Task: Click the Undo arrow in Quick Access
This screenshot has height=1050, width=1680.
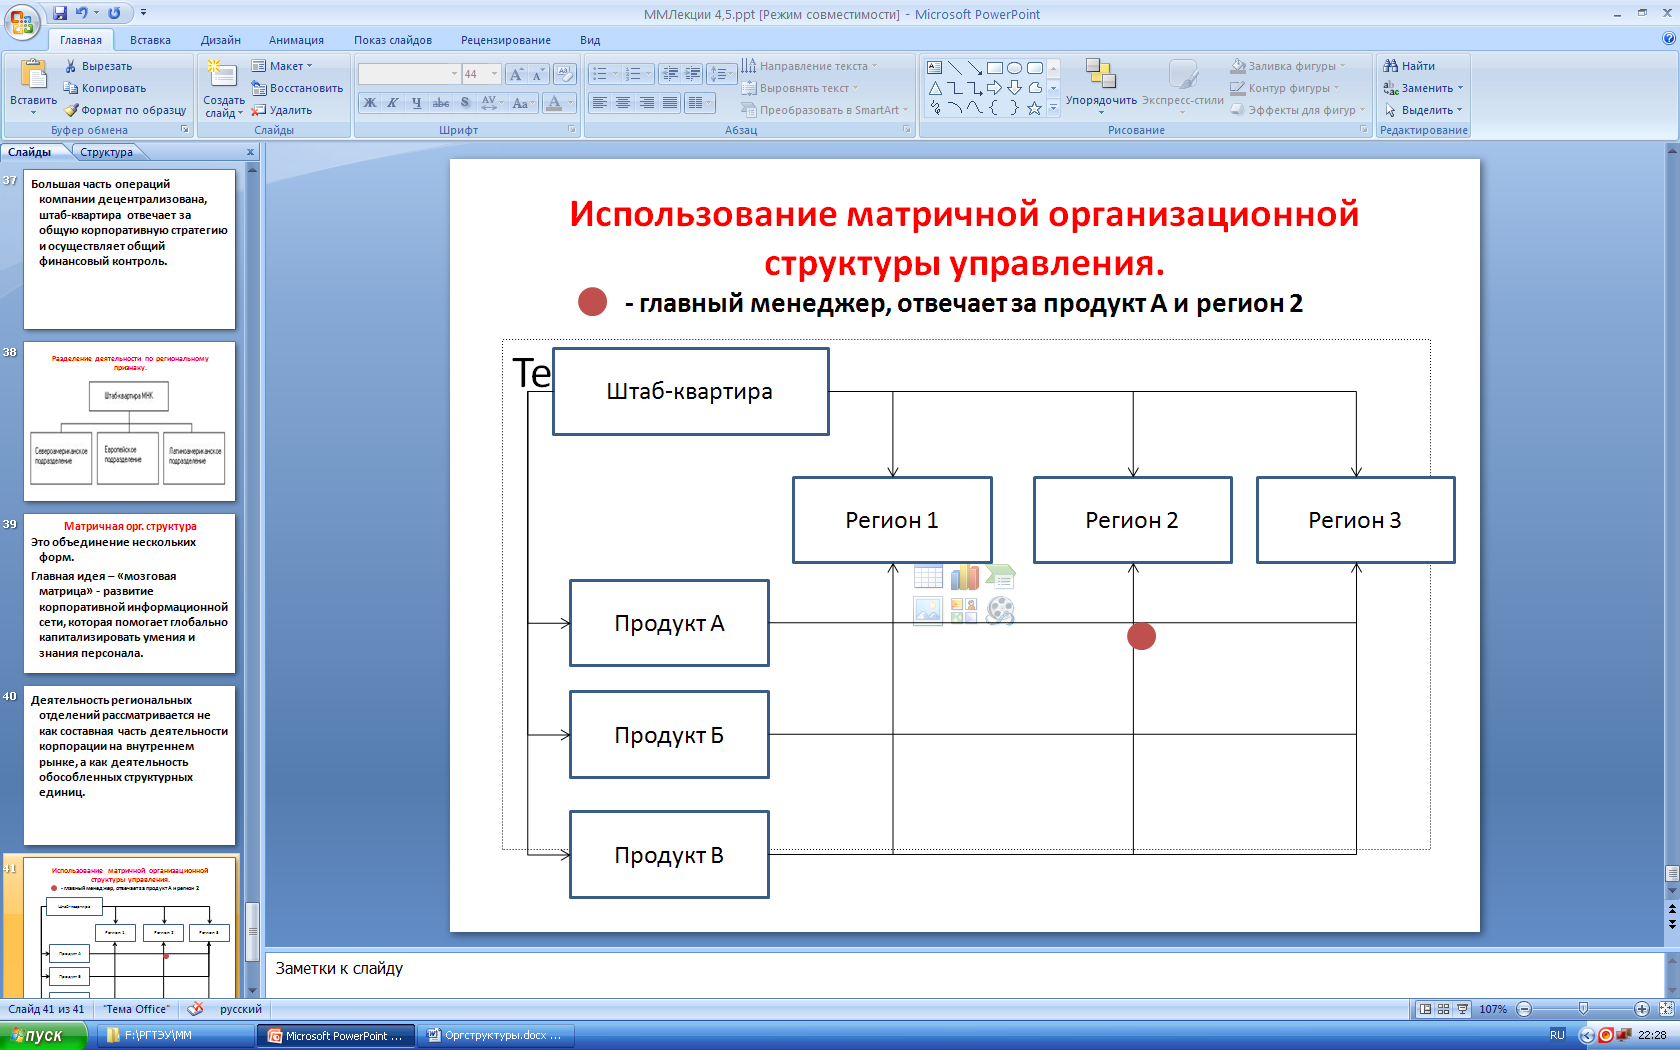Action: coord(82,13)
